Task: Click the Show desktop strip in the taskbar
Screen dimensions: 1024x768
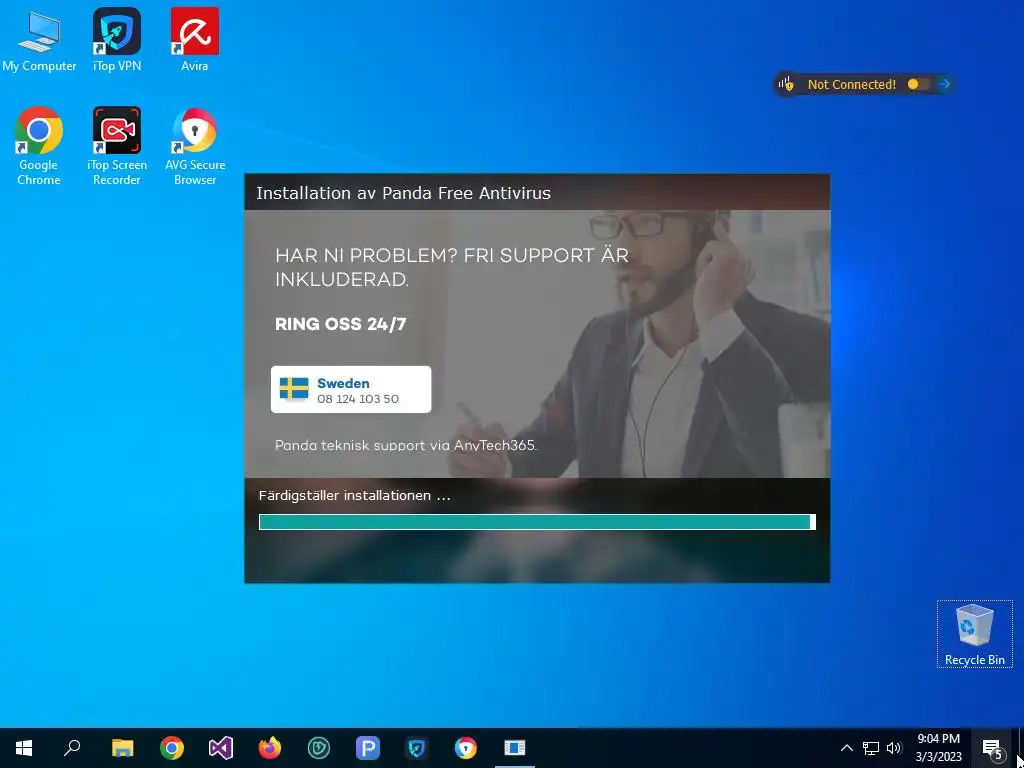Action: point(1020,748)
